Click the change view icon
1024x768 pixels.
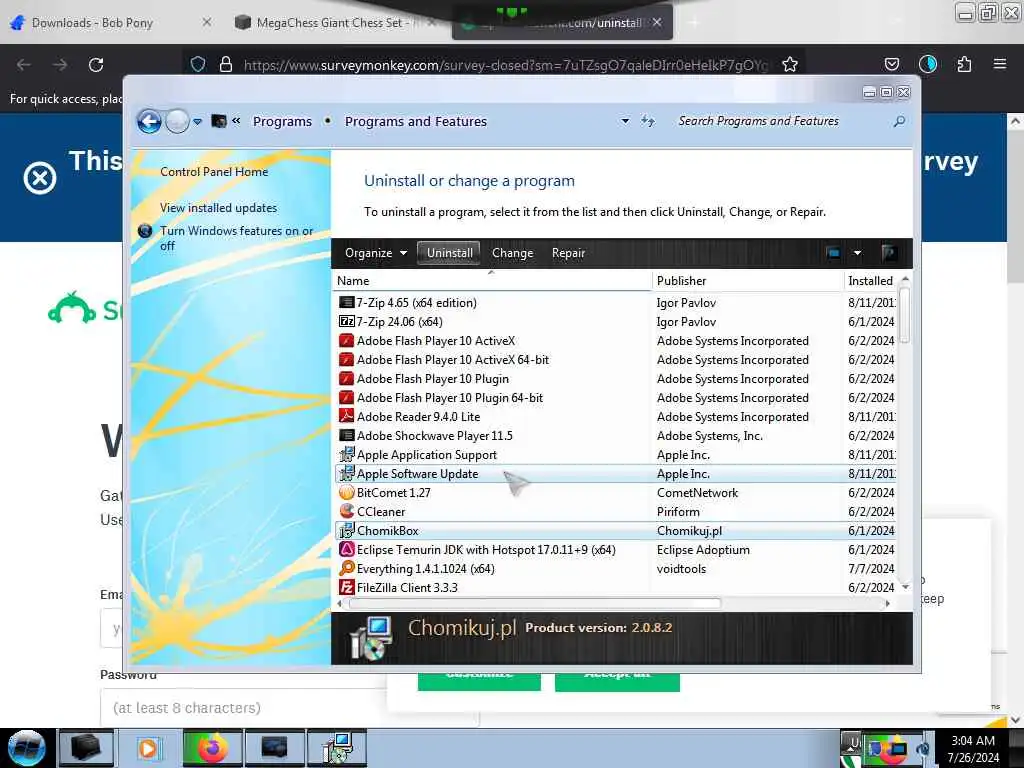click(833, 253)
